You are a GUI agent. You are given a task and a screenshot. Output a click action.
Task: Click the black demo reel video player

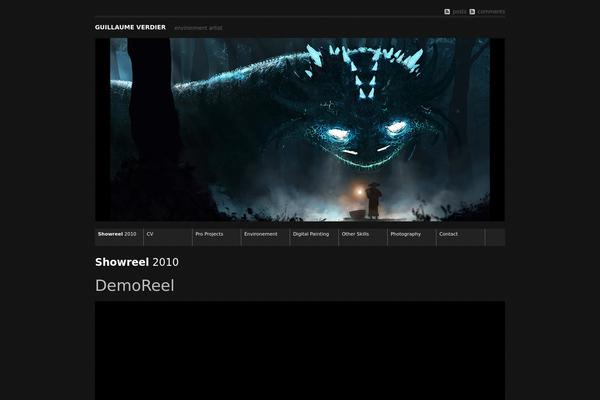tap(300, 350)
